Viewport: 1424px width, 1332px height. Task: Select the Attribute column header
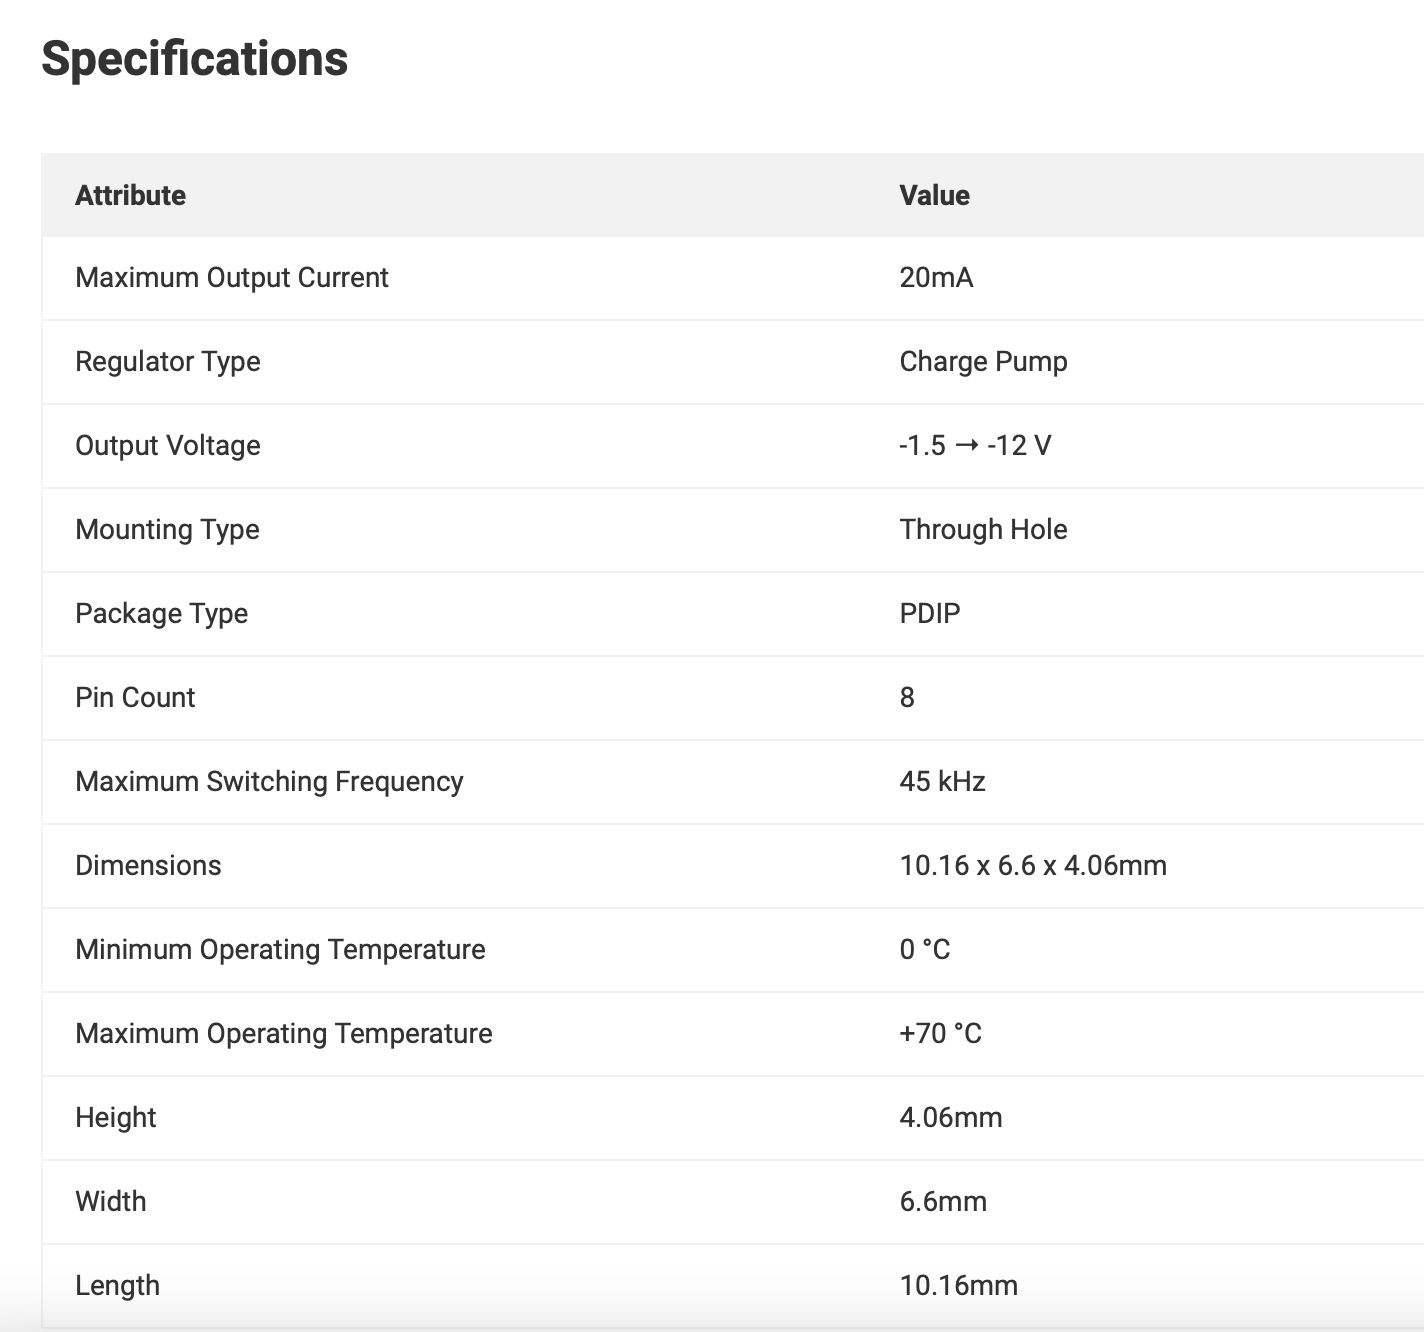(x=131, y=195)
